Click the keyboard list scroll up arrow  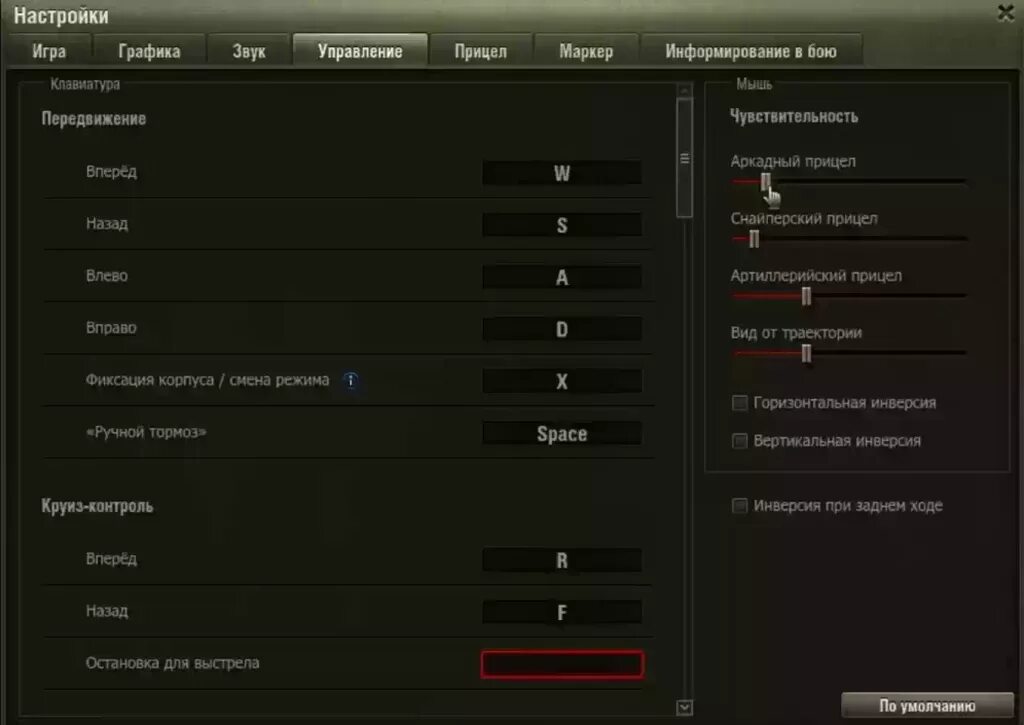[x=684, y=90]
